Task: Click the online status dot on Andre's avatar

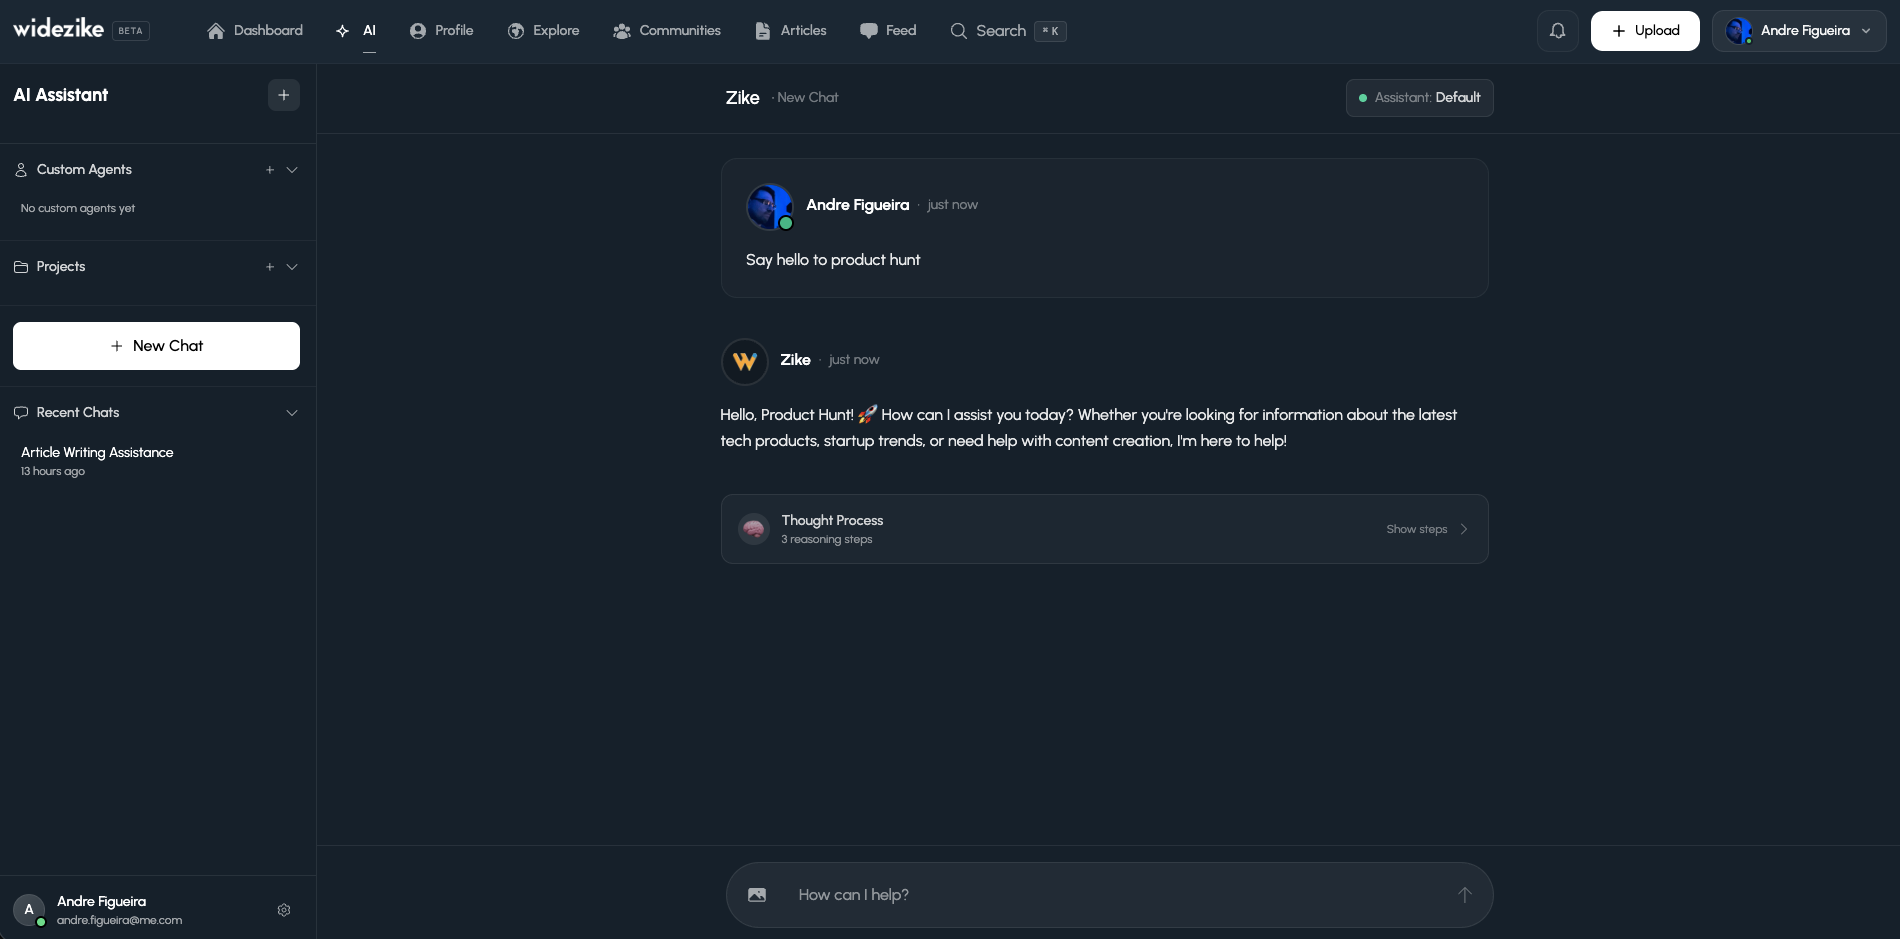Action: (787, 224)
